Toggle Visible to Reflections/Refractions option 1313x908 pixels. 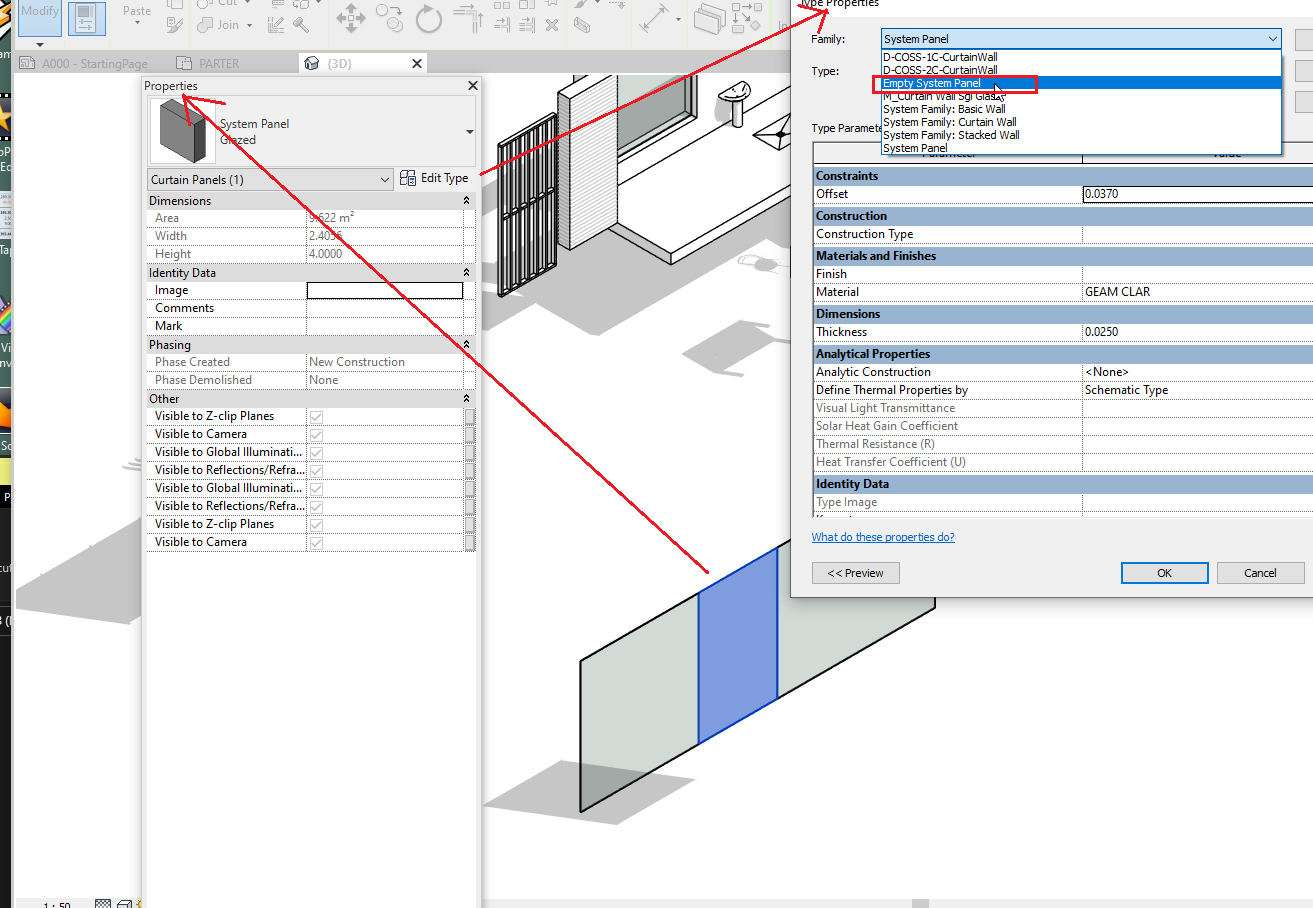pos(317,469)
